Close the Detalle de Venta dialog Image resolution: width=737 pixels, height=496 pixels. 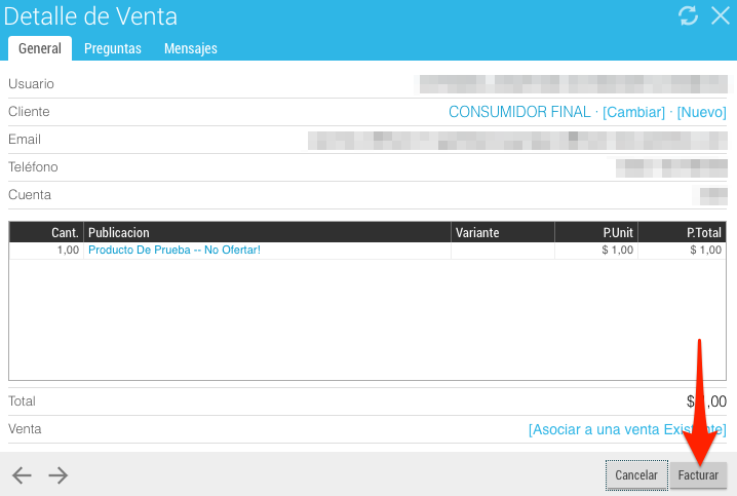tap(720, 16)
